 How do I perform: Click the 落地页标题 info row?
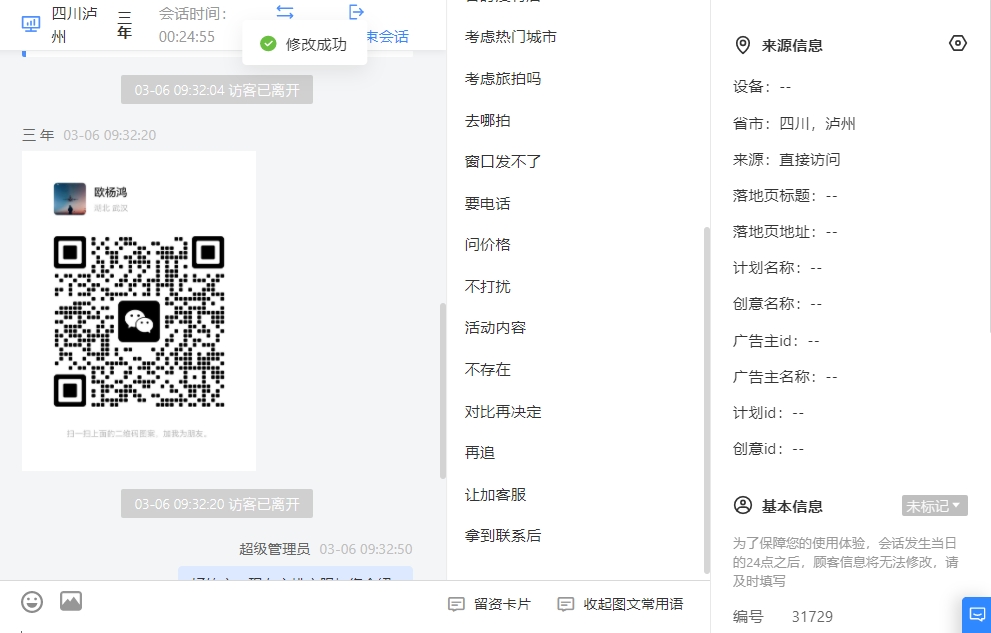[785, 196]
